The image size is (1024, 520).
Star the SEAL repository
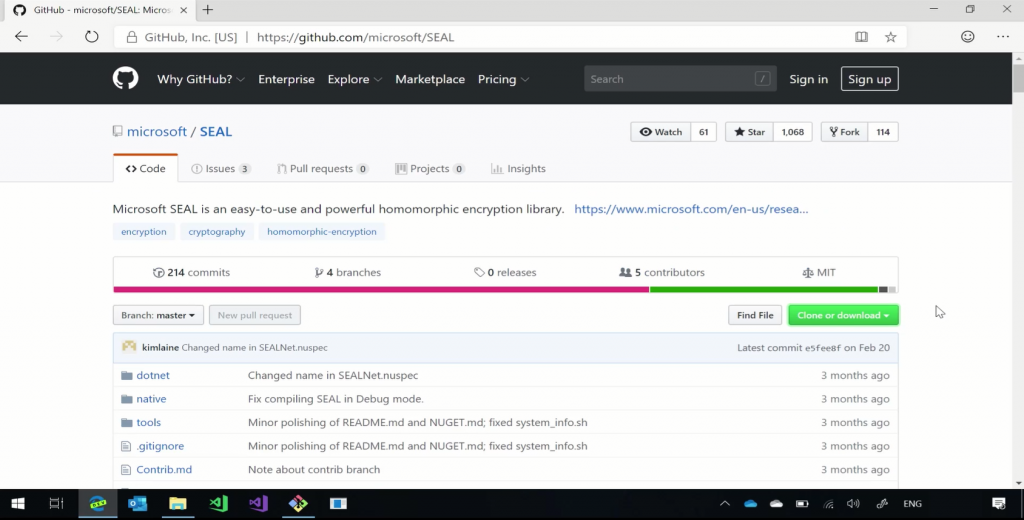click(749, 132)
